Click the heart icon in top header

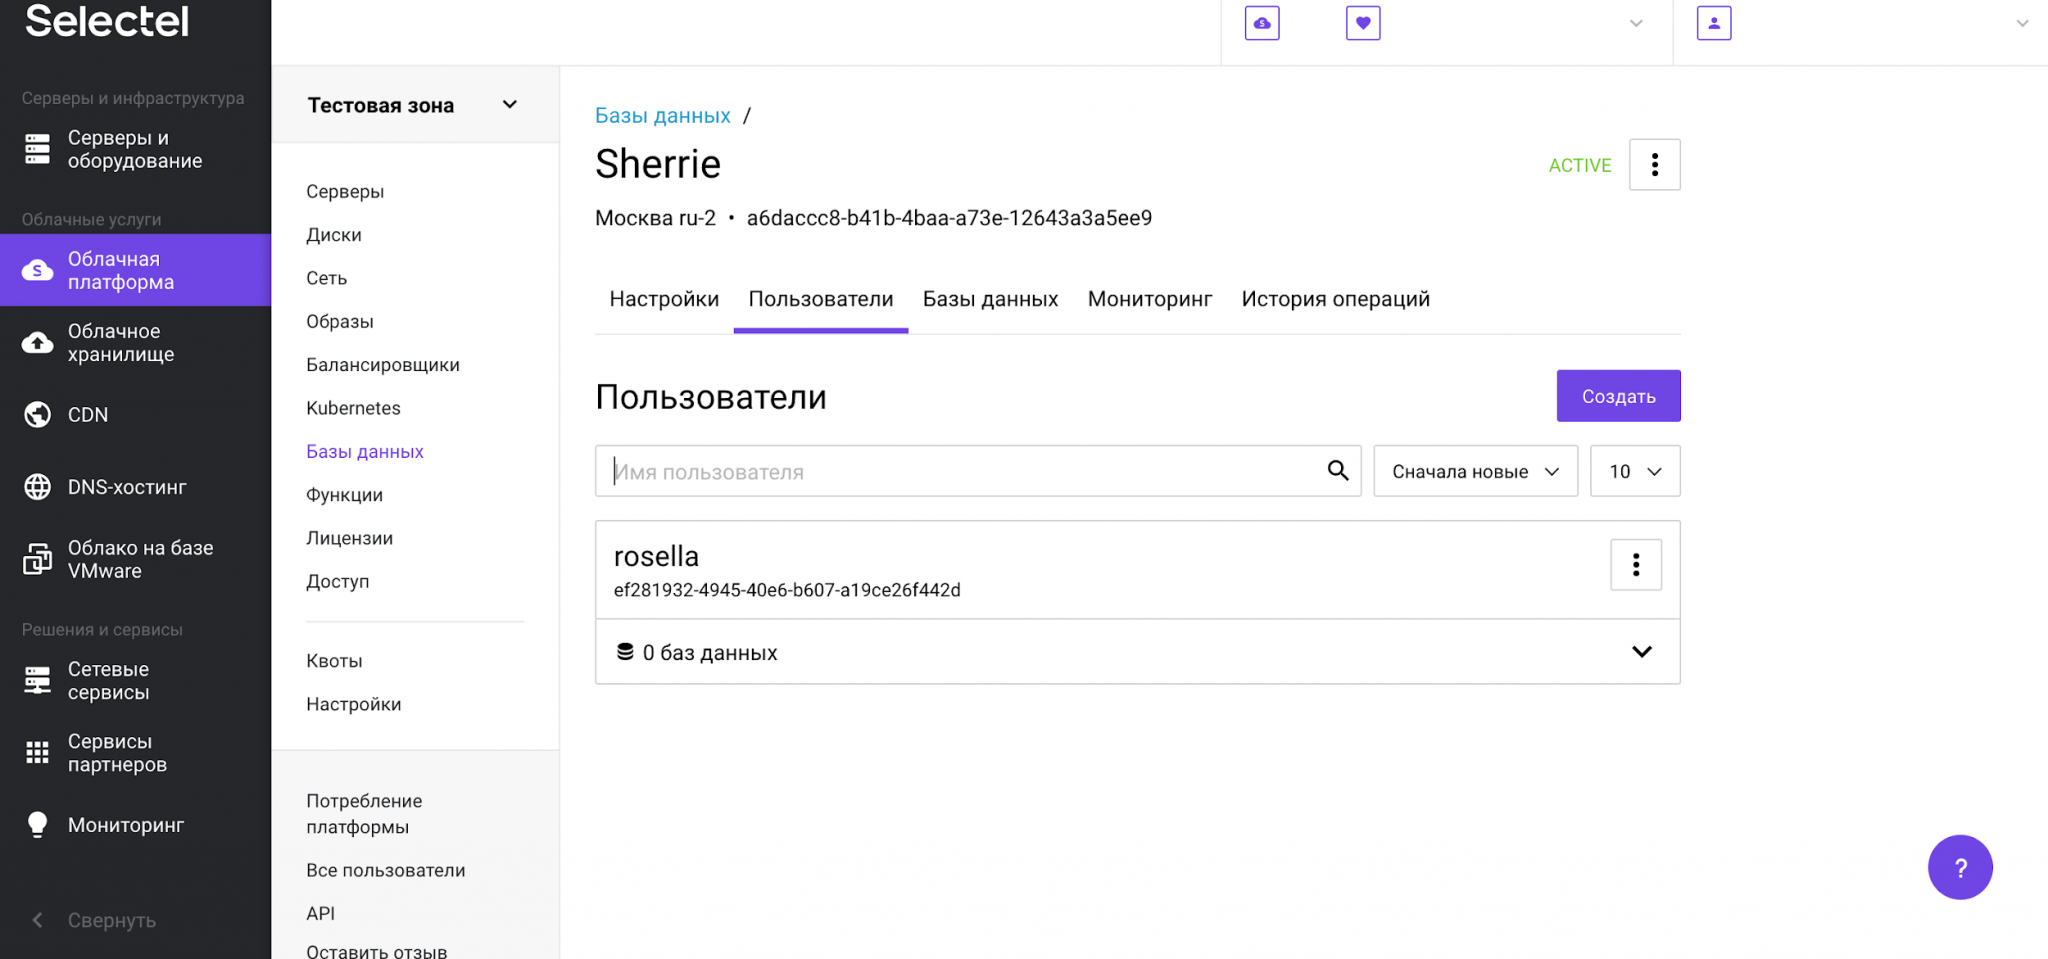click(x=1363, y=23)
